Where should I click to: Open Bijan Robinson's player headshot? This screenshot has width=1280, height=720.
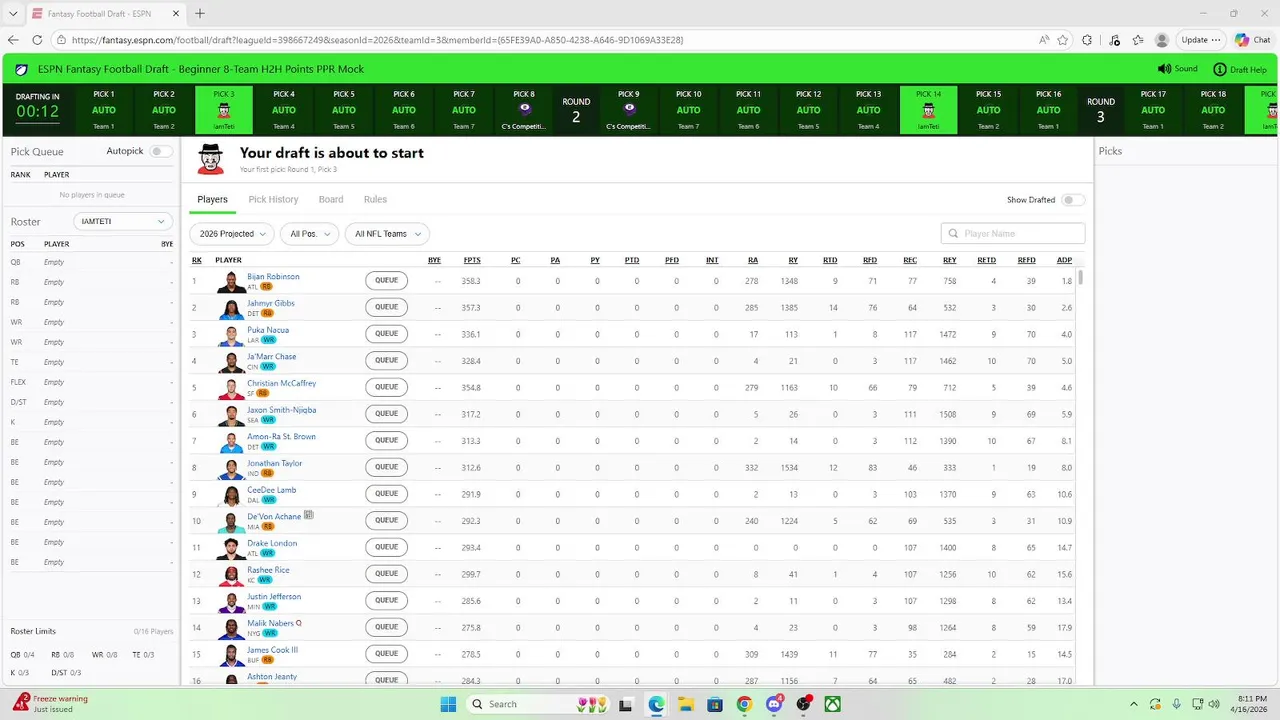tap(231, 281)
